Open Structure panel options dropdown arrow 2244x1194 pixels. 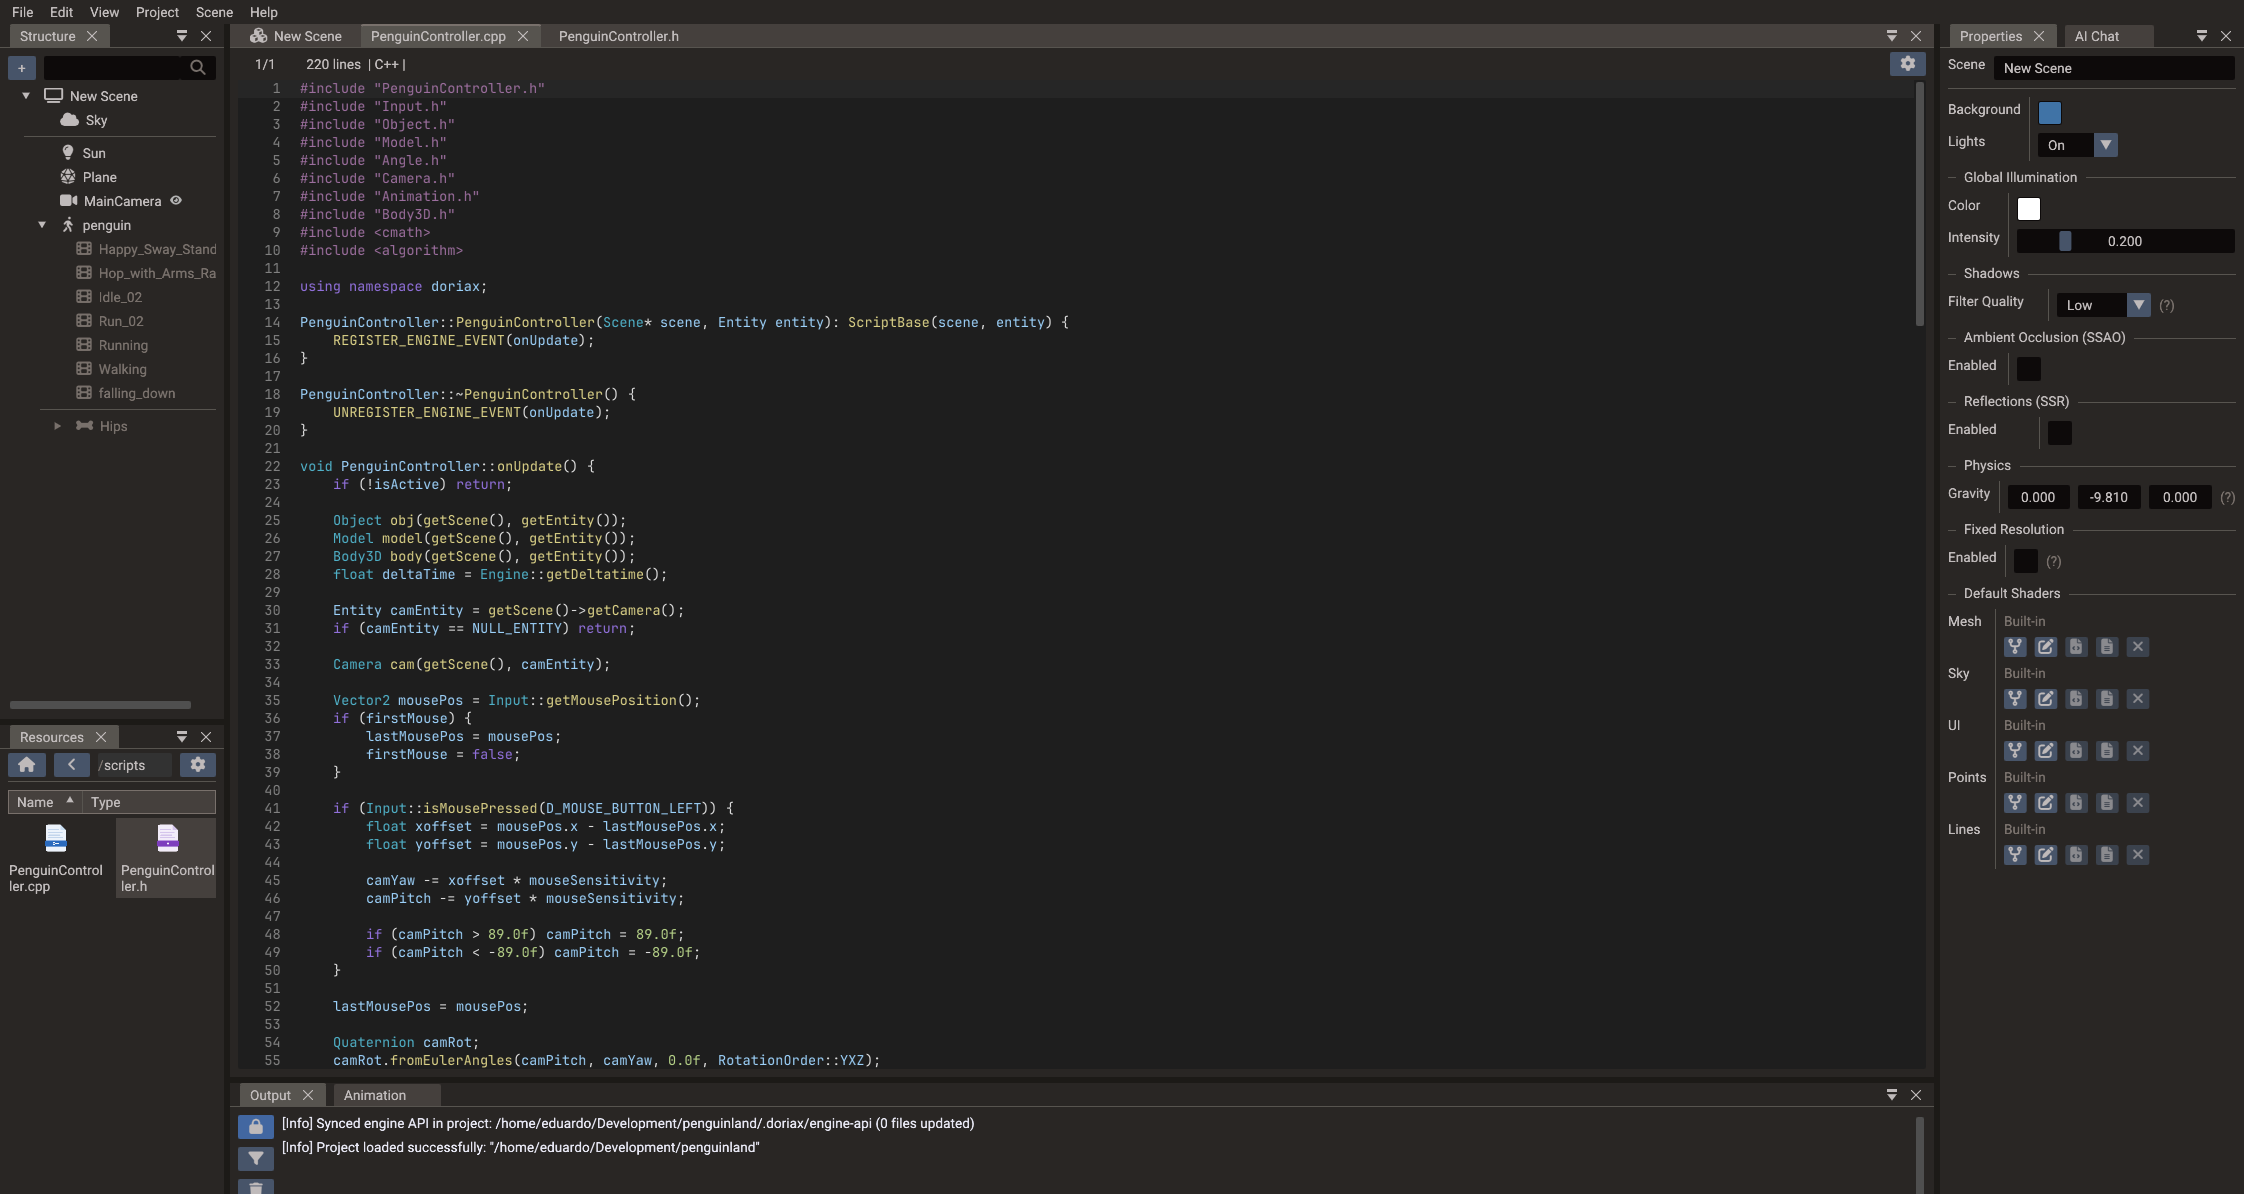[182, 36]
